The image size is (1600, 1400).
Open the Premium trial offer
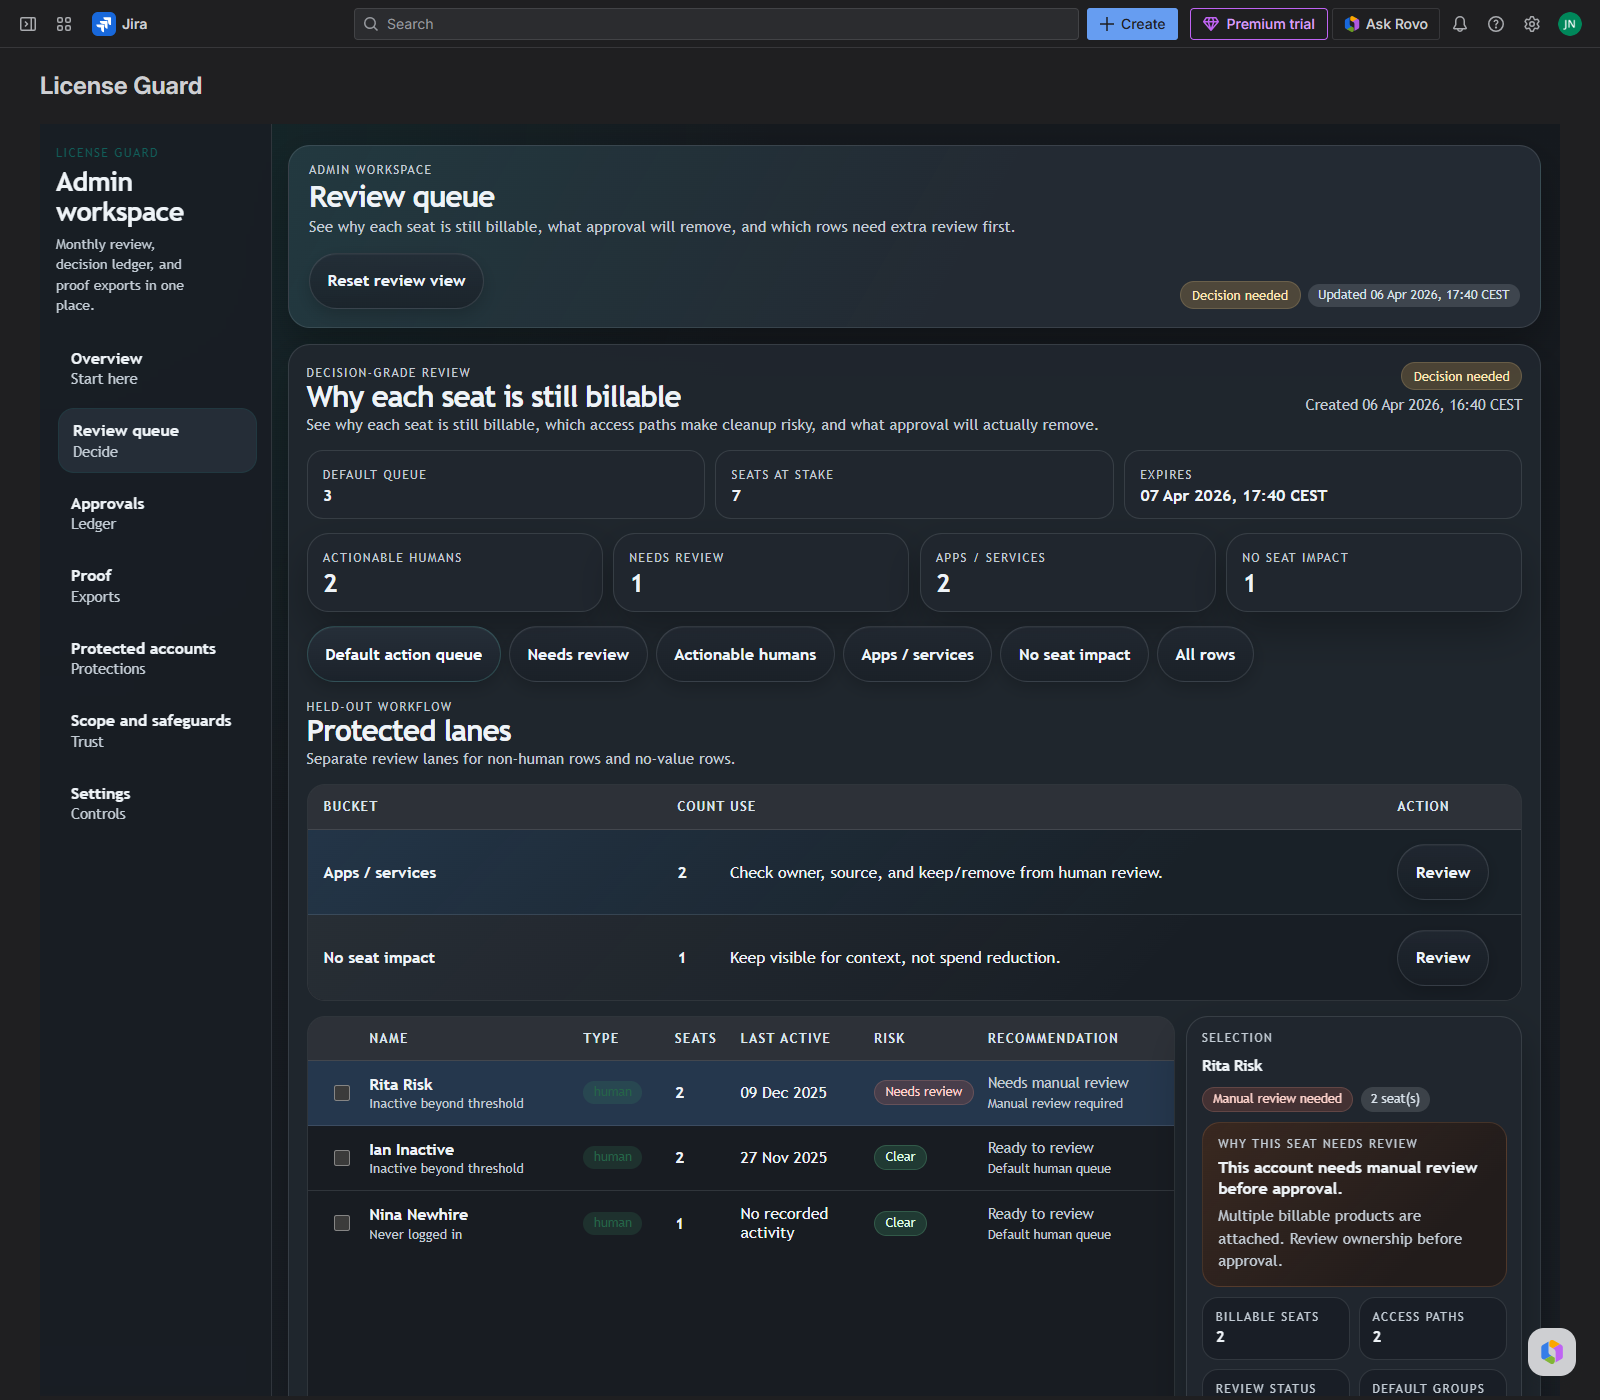pyautogui.click(x=1258, y=23)
